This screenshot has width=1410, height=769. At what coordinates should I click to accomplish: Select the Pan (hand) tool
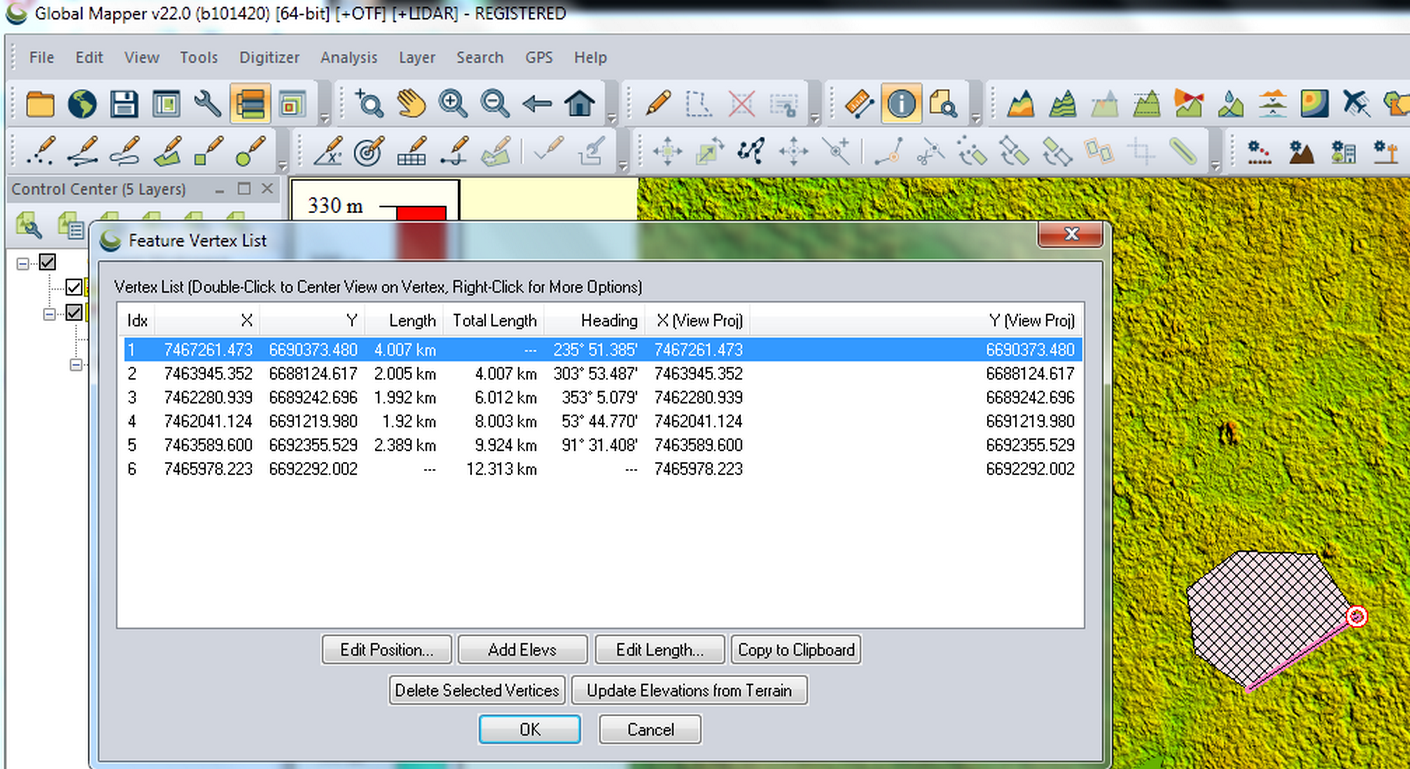[411, 103]
